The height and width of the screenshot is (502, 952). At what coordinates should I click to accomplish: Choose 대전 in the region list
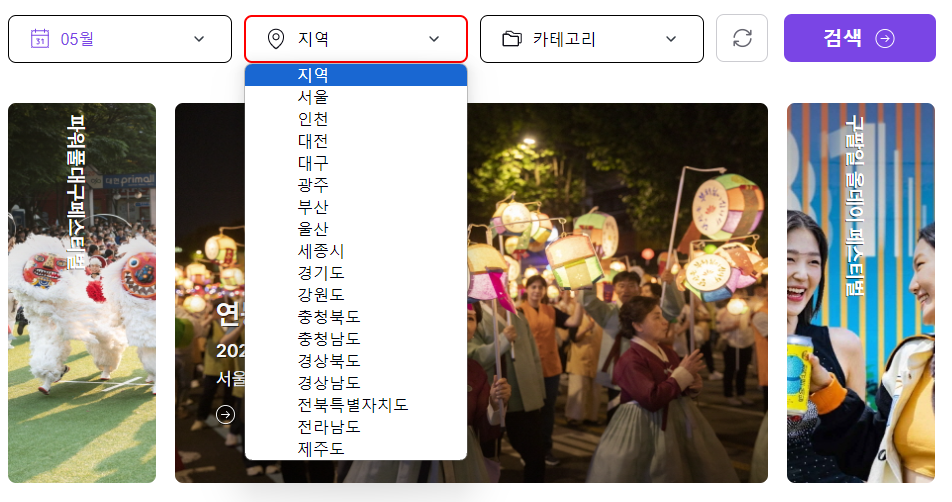[x=356, y=141]
